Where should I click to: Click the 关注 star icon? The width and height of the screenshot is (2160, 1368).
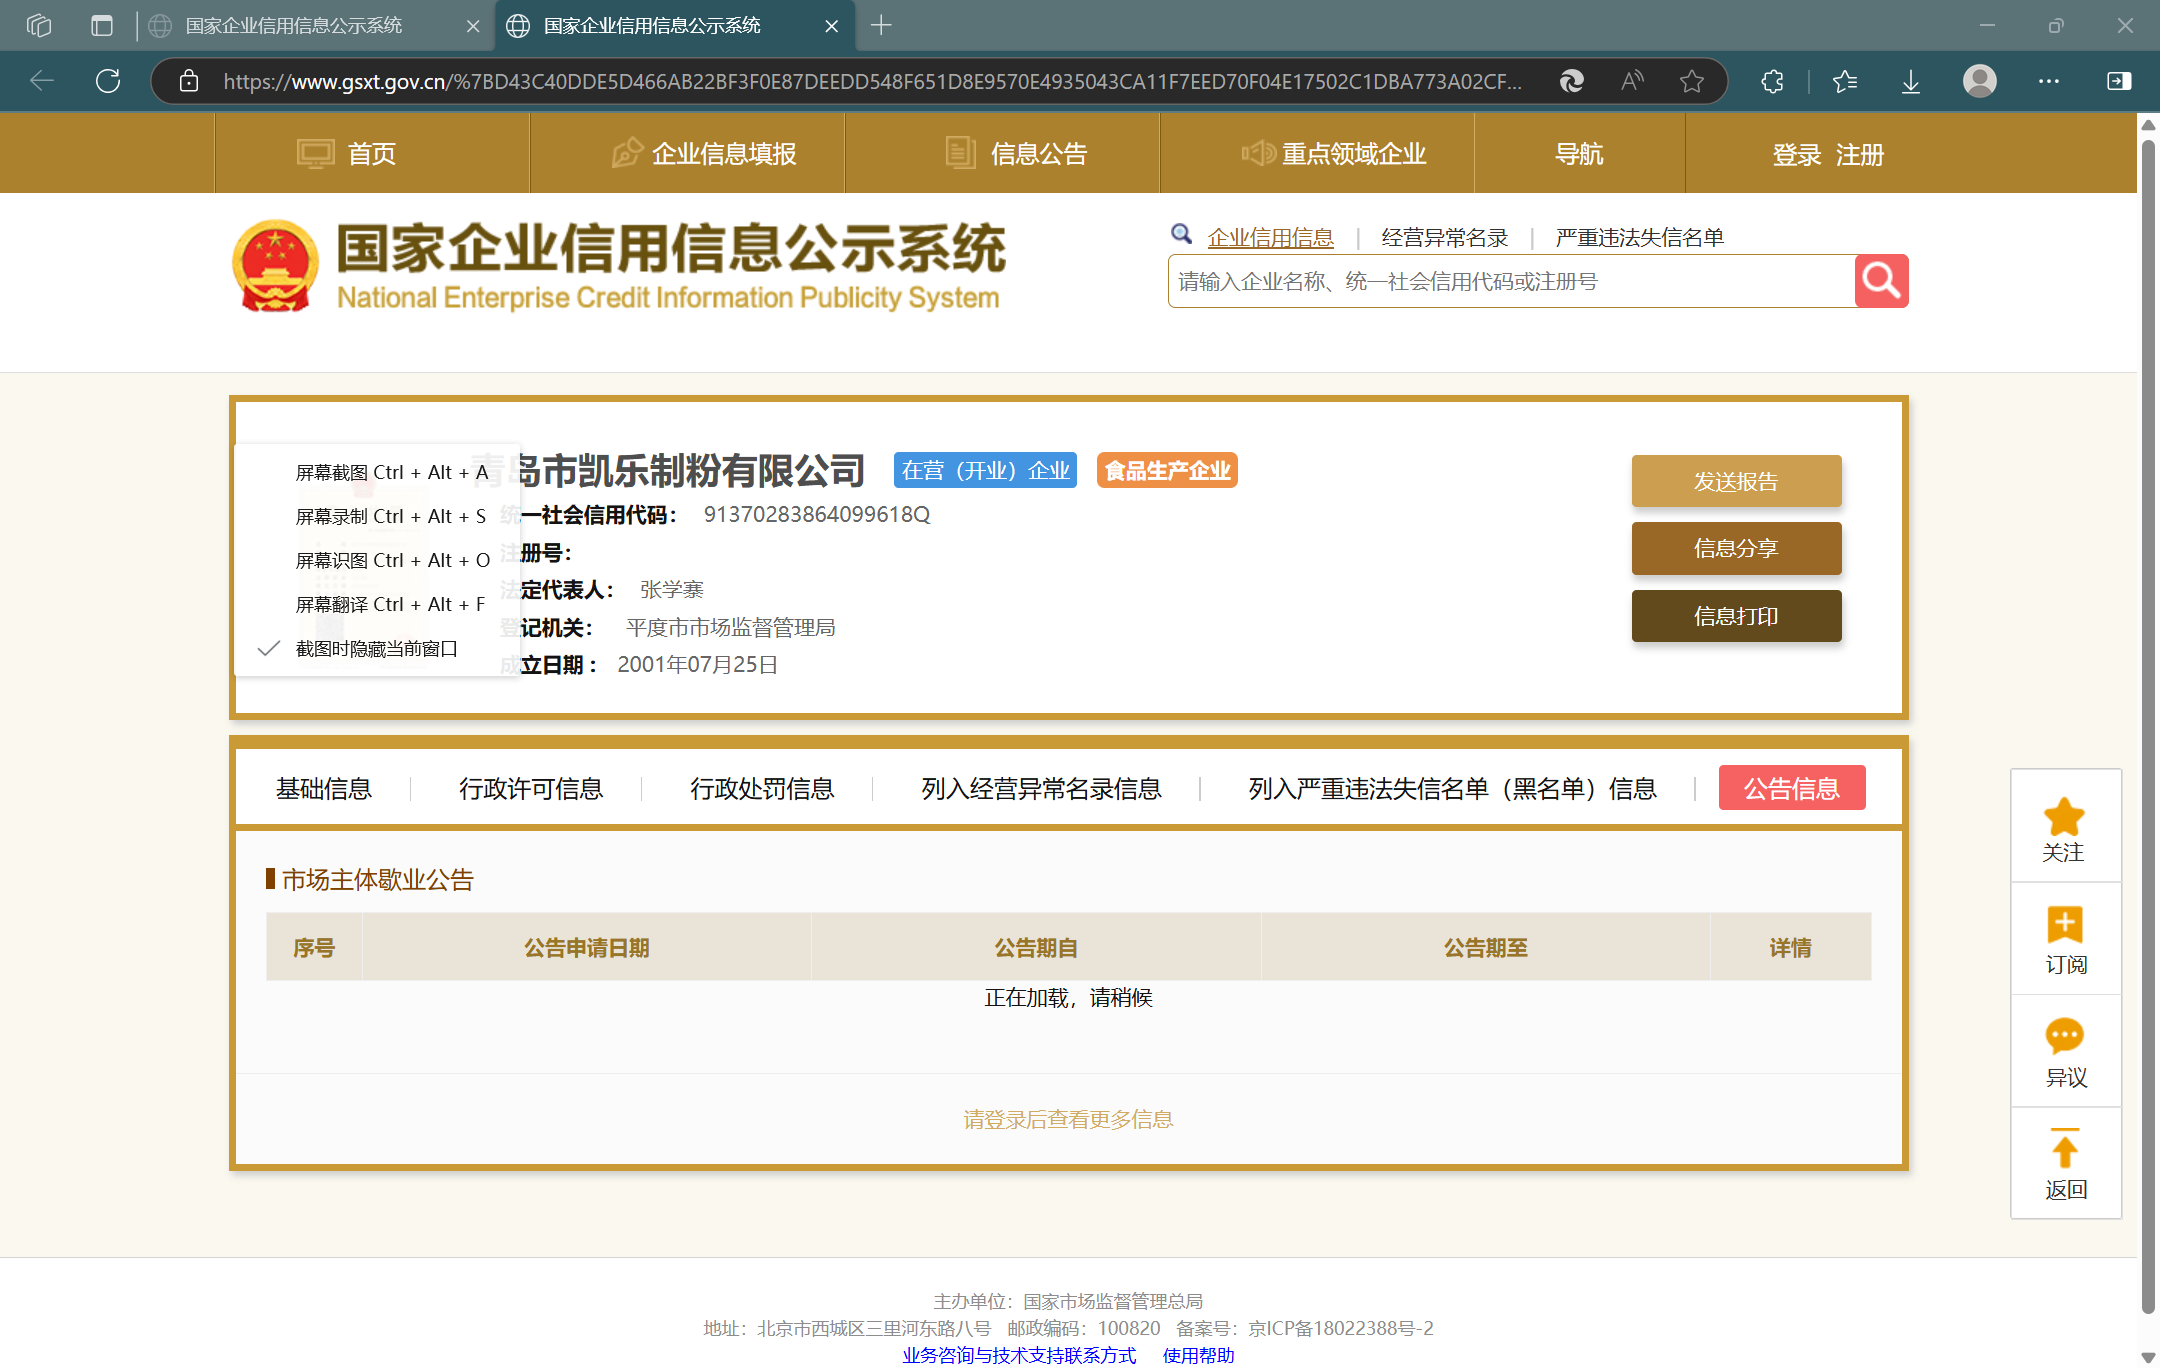click(2064, 817)
